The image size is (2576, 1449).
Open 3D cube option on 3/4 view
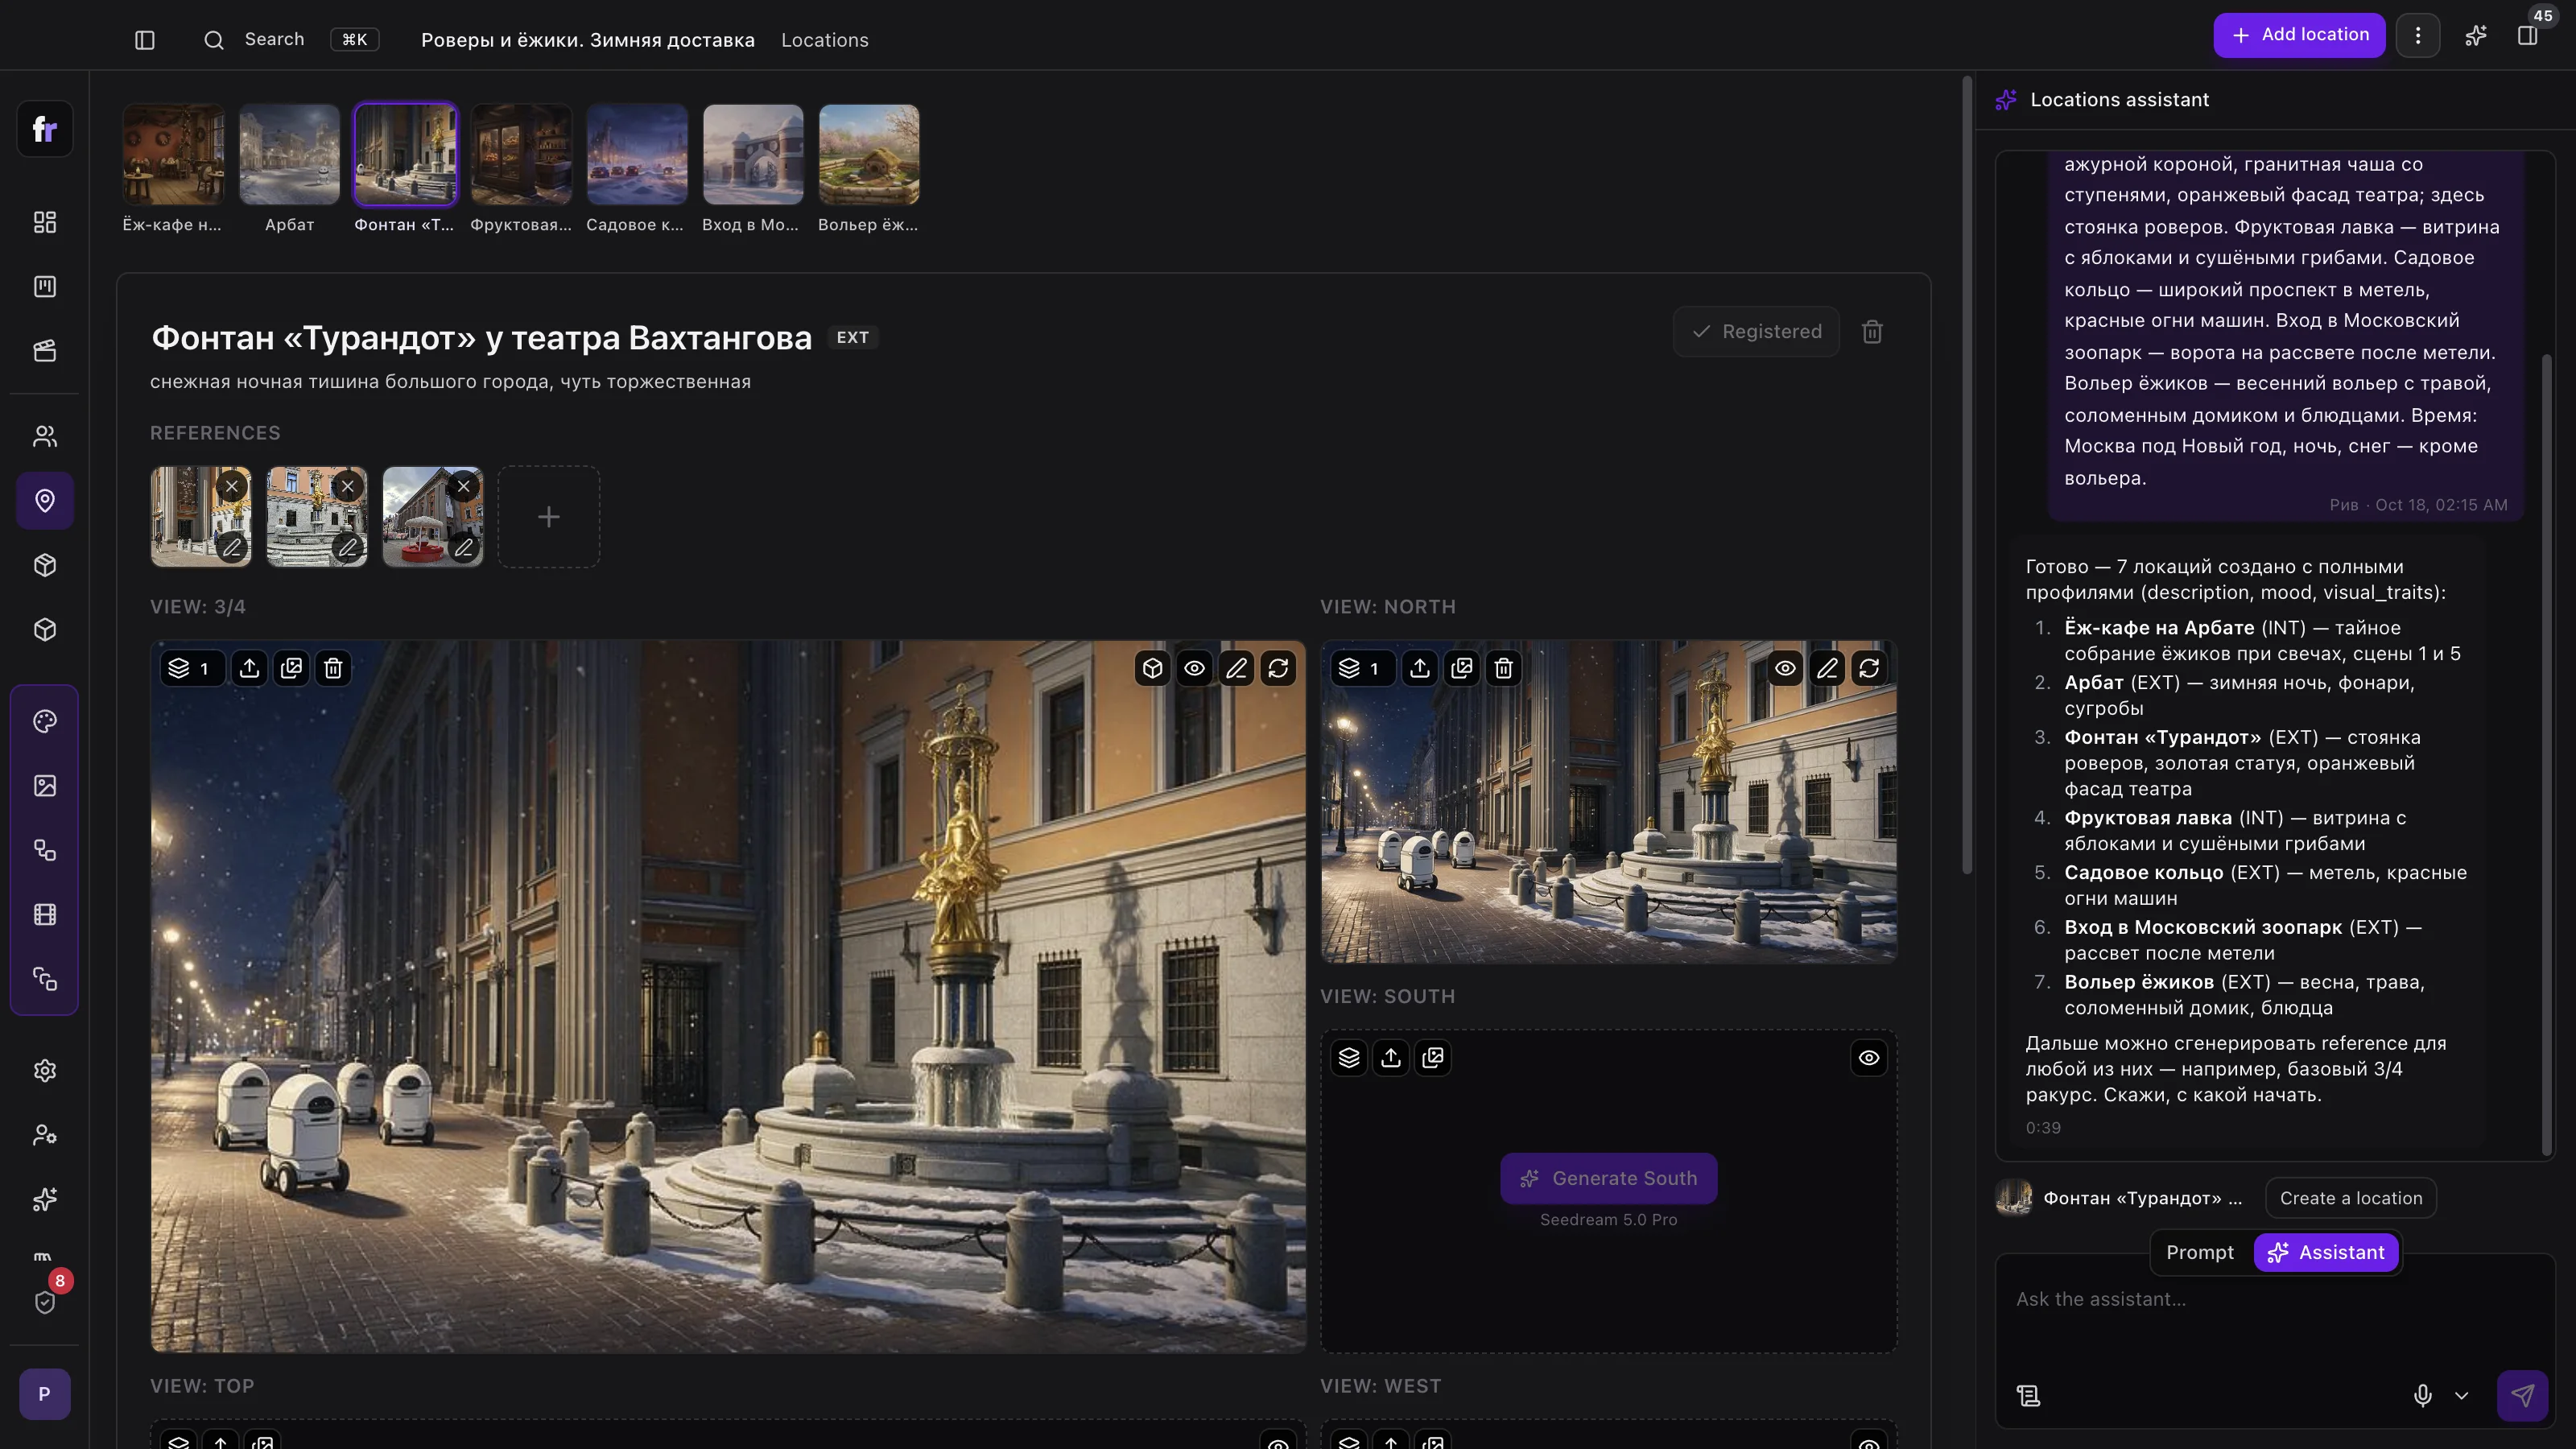click(x=1153, y=668)
